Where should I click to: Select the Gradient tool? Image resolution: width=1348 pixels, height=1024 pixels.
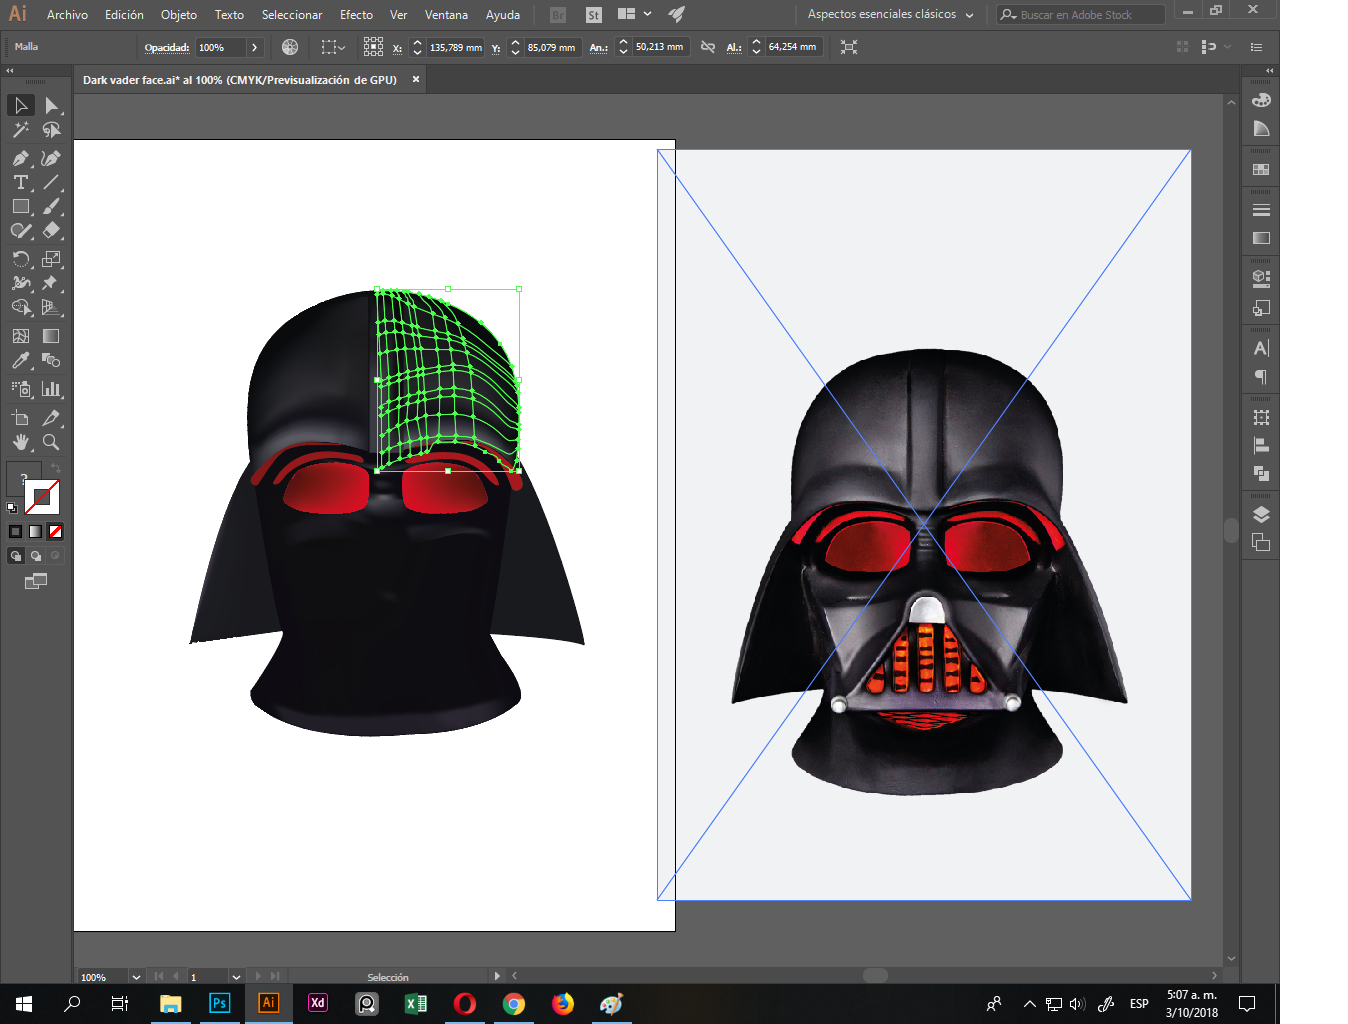(51, 336)
